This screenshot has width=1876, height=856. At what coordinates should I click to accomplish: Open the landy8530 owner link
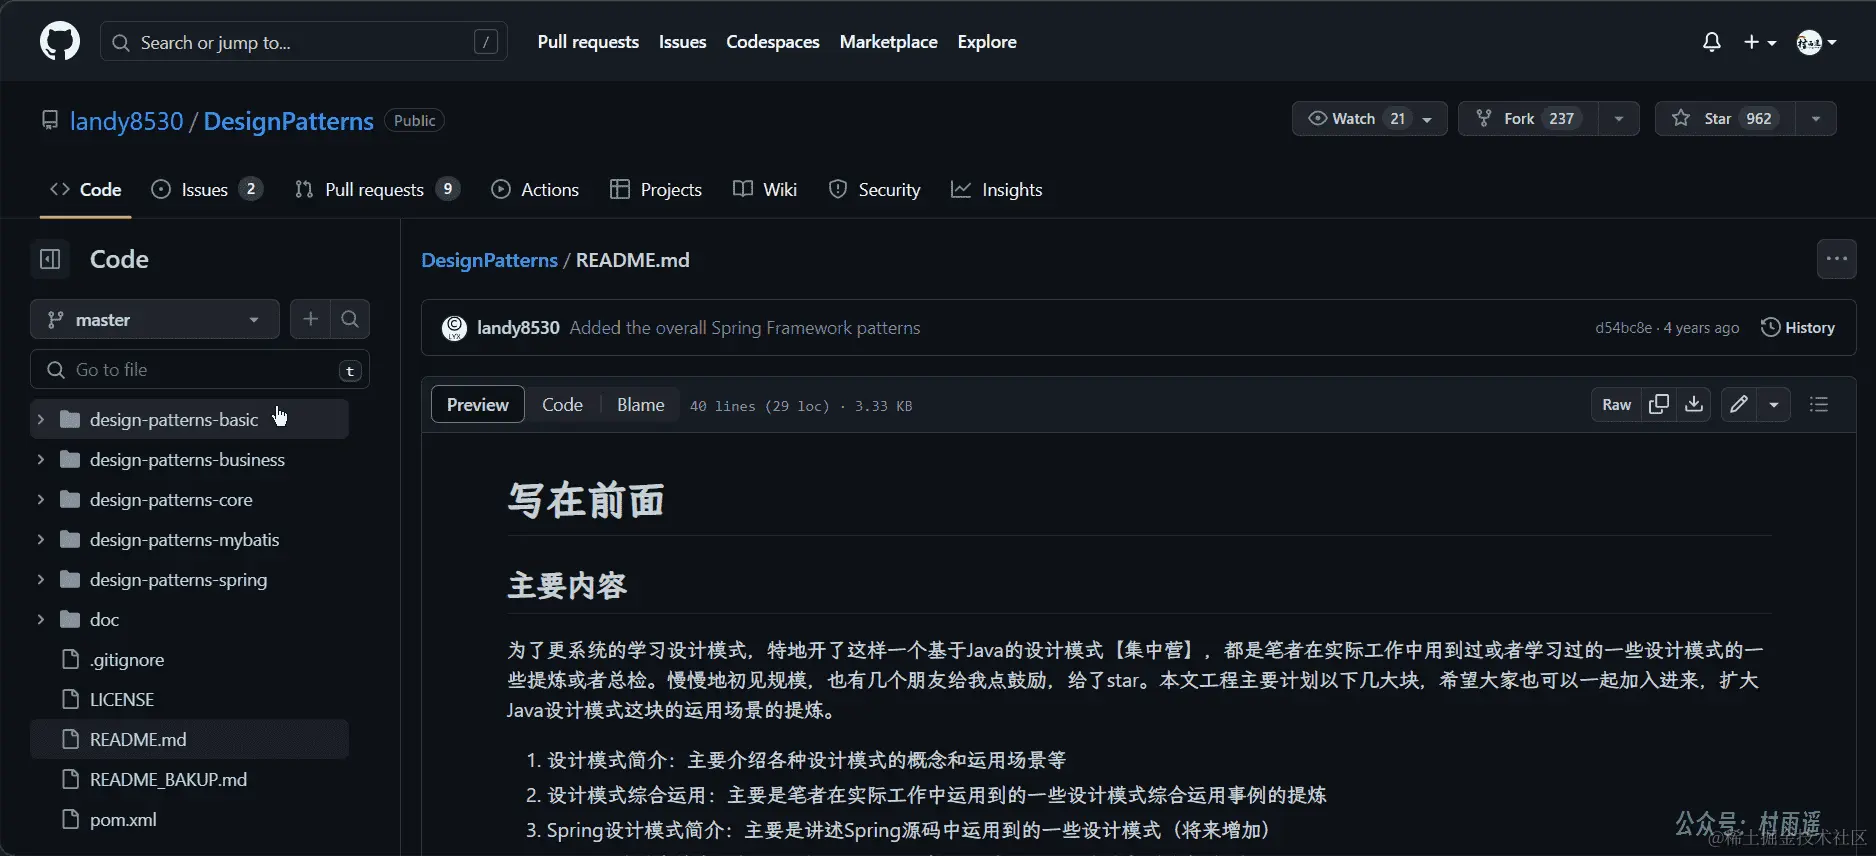coord(127,121)
